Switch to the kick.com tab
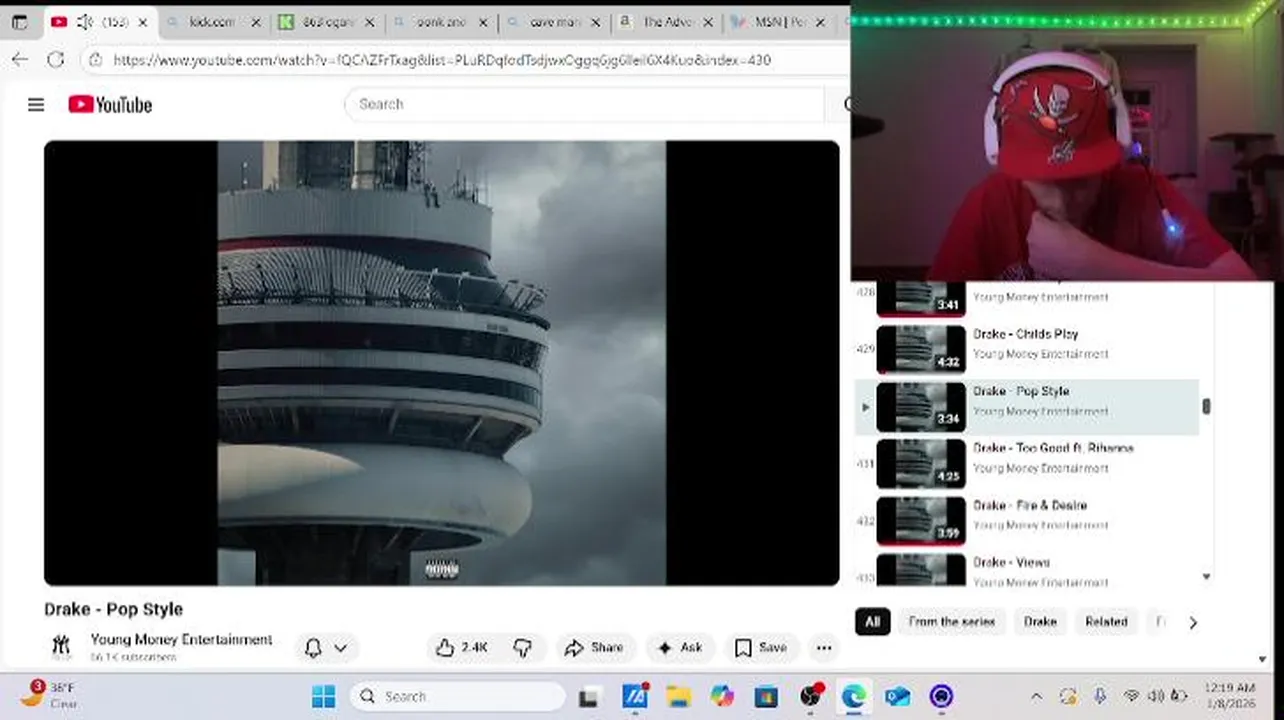This screenshot has width=1284, height=720. pyautogui.click(x=211, y=22)
